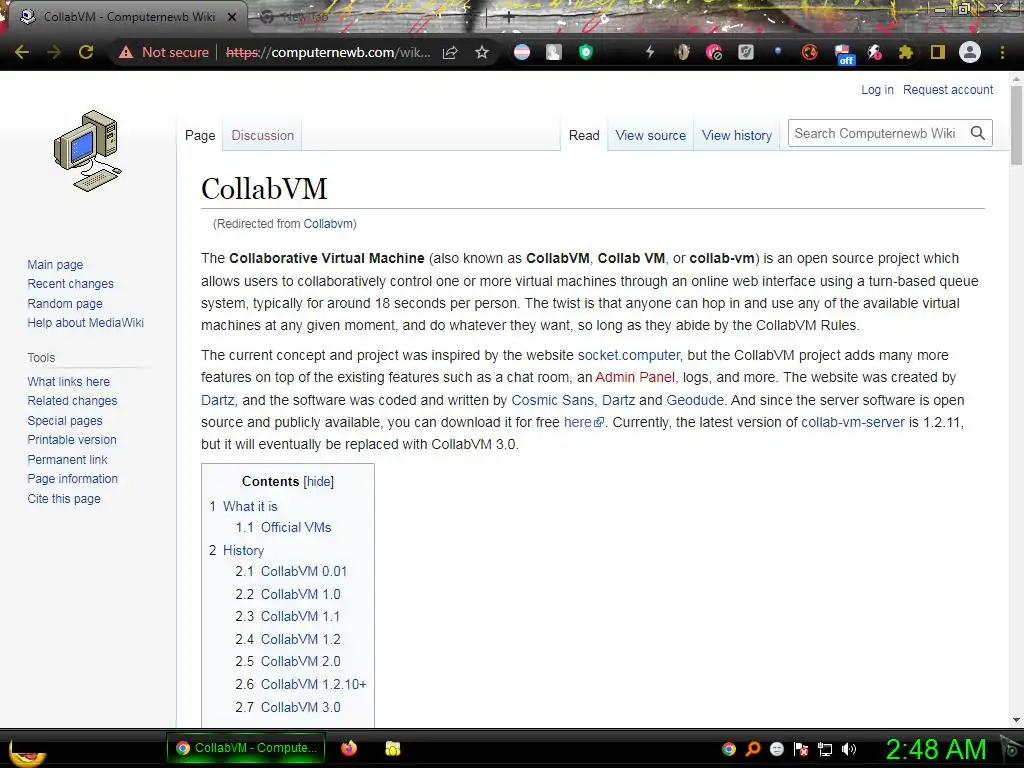
Task: Click the flag with red X tray icon
Action: pyautogui.click(x=801, y=749)
